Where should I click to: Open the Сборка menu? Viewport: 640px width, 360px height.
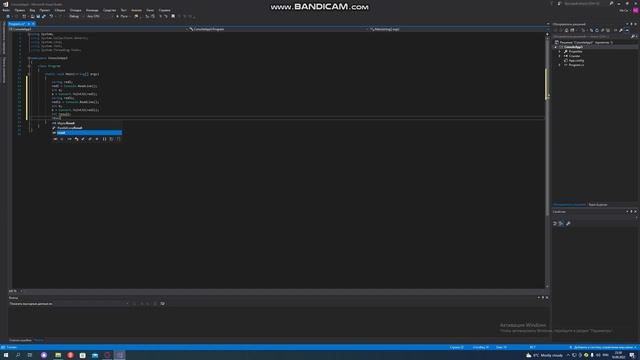pos(60,10)
